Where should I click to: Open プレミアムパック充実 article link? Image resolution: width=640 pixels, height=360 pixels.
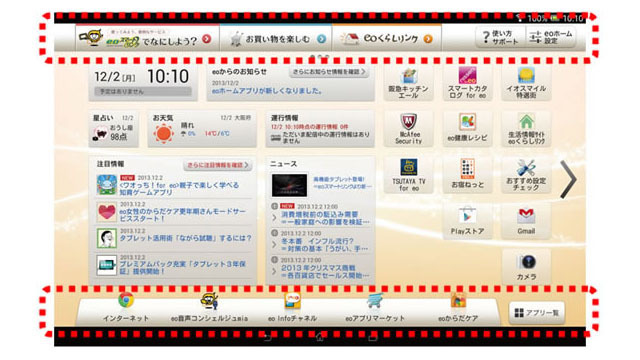point(182,267)
